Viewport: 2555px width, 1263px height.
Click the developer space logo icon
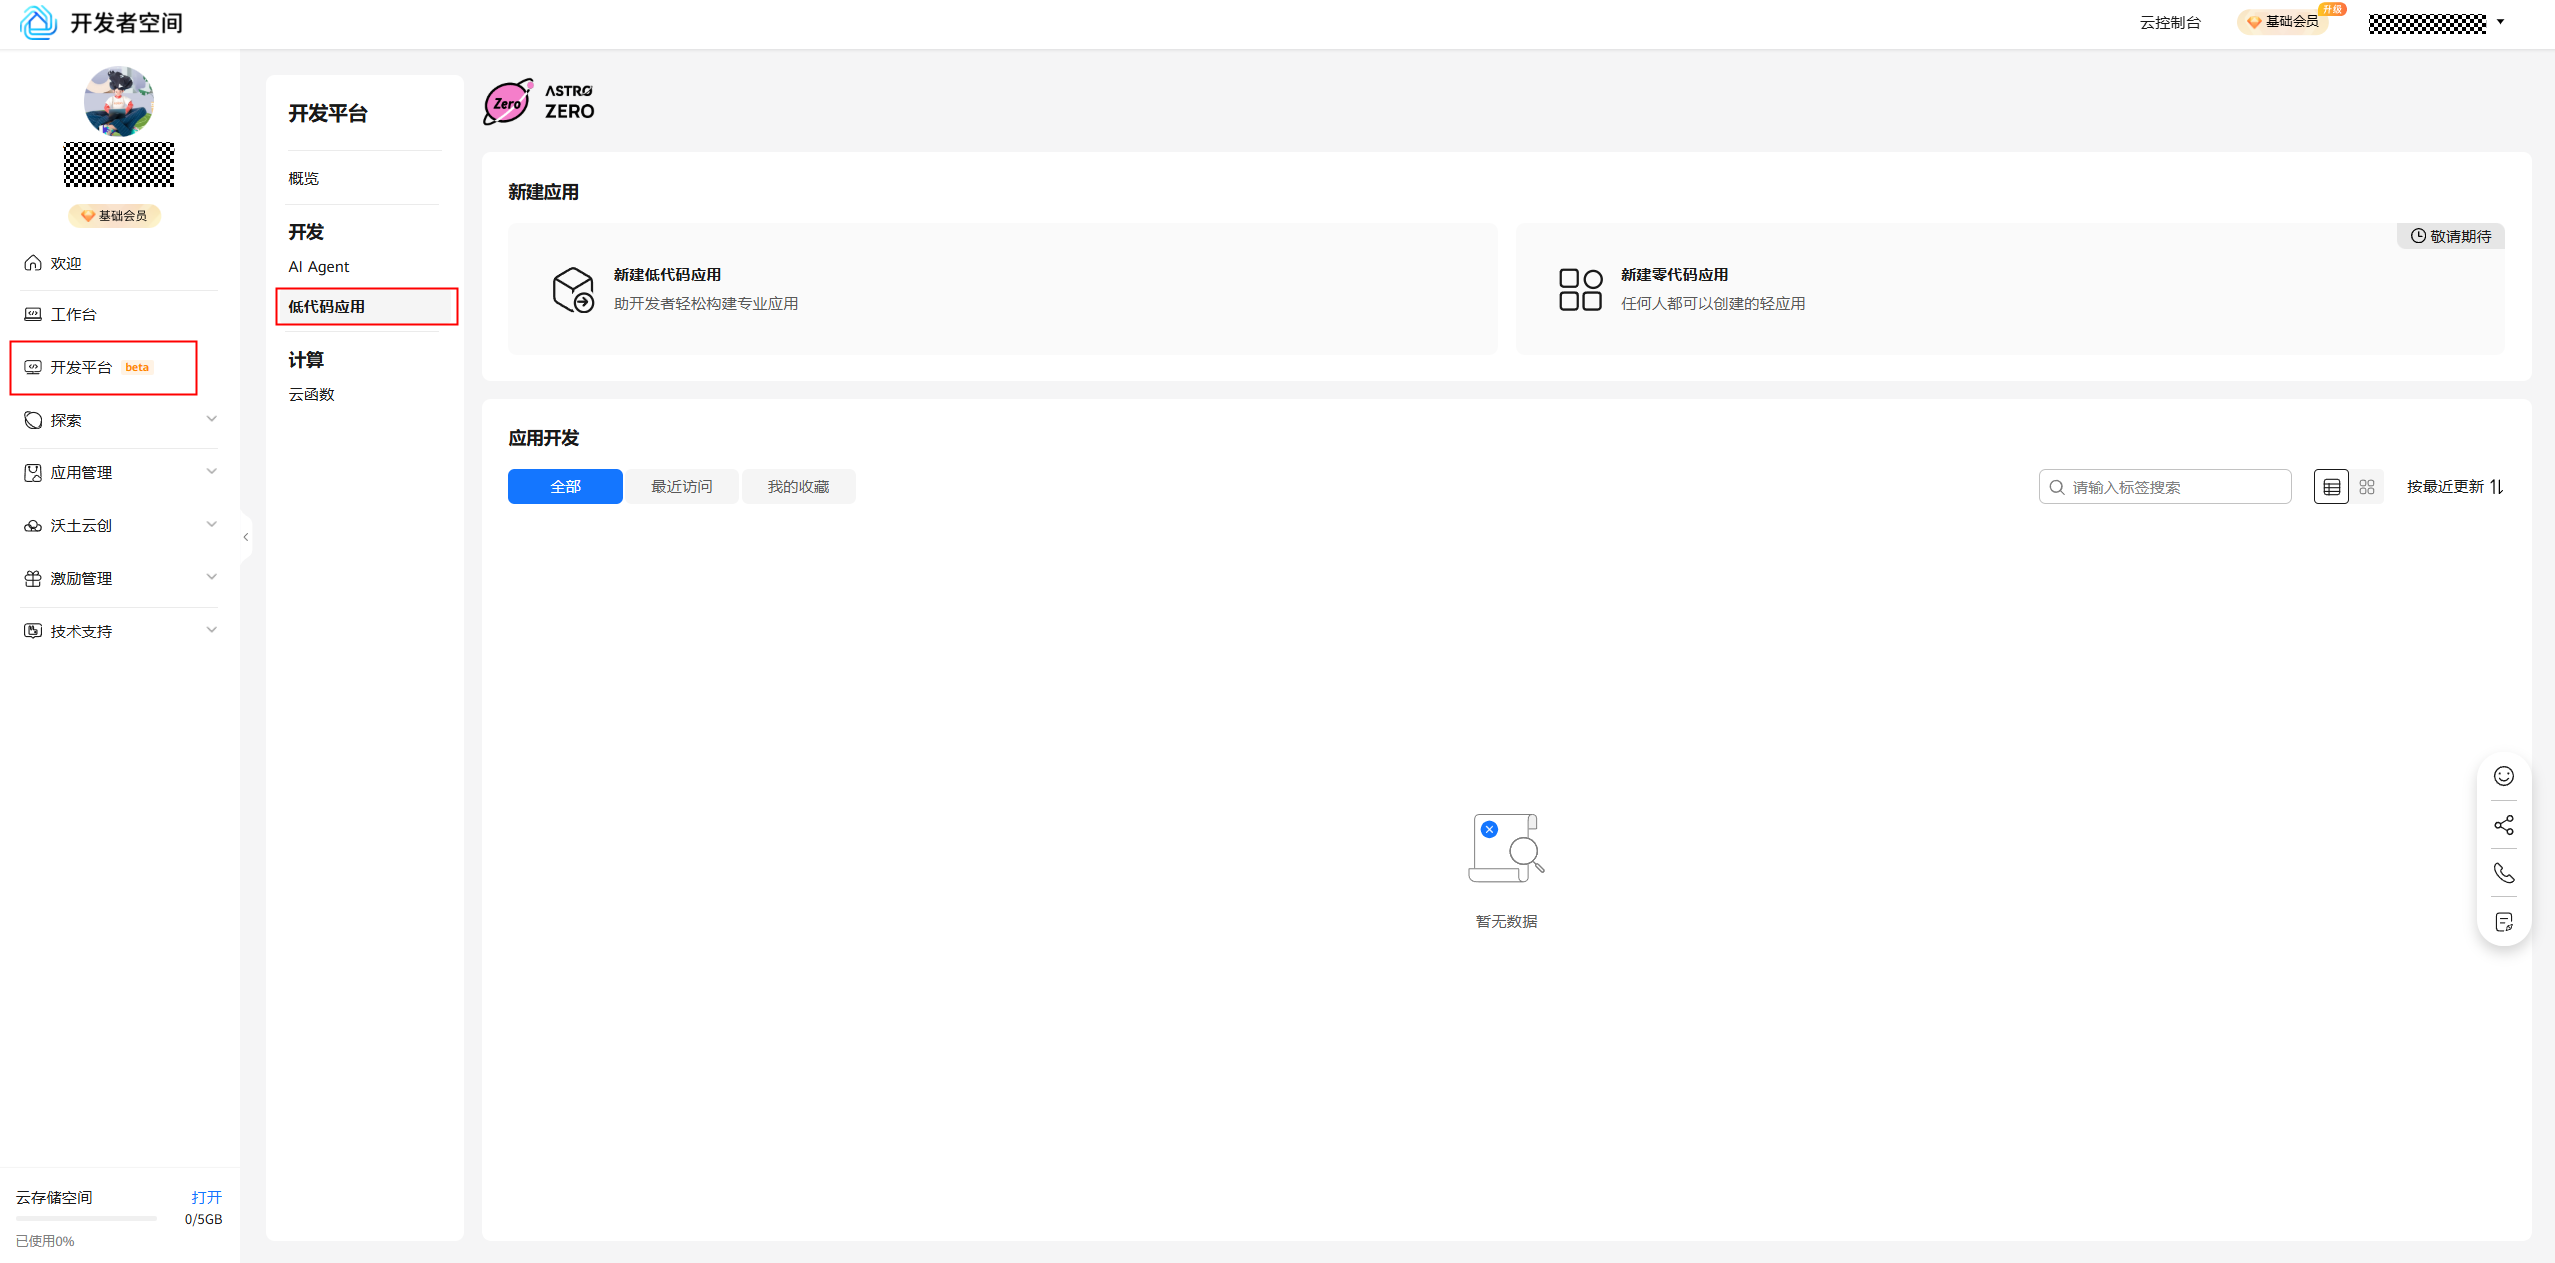point(38,22)
